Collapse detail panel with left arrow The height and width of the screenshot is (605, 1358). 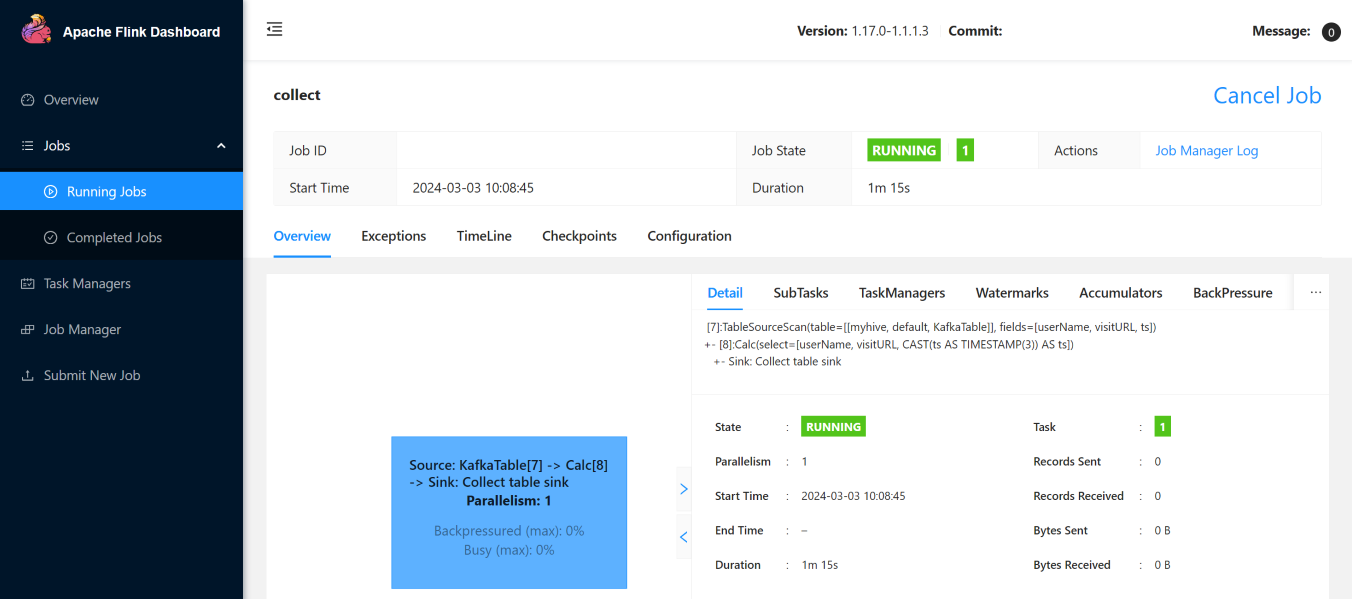coord(684,537)
